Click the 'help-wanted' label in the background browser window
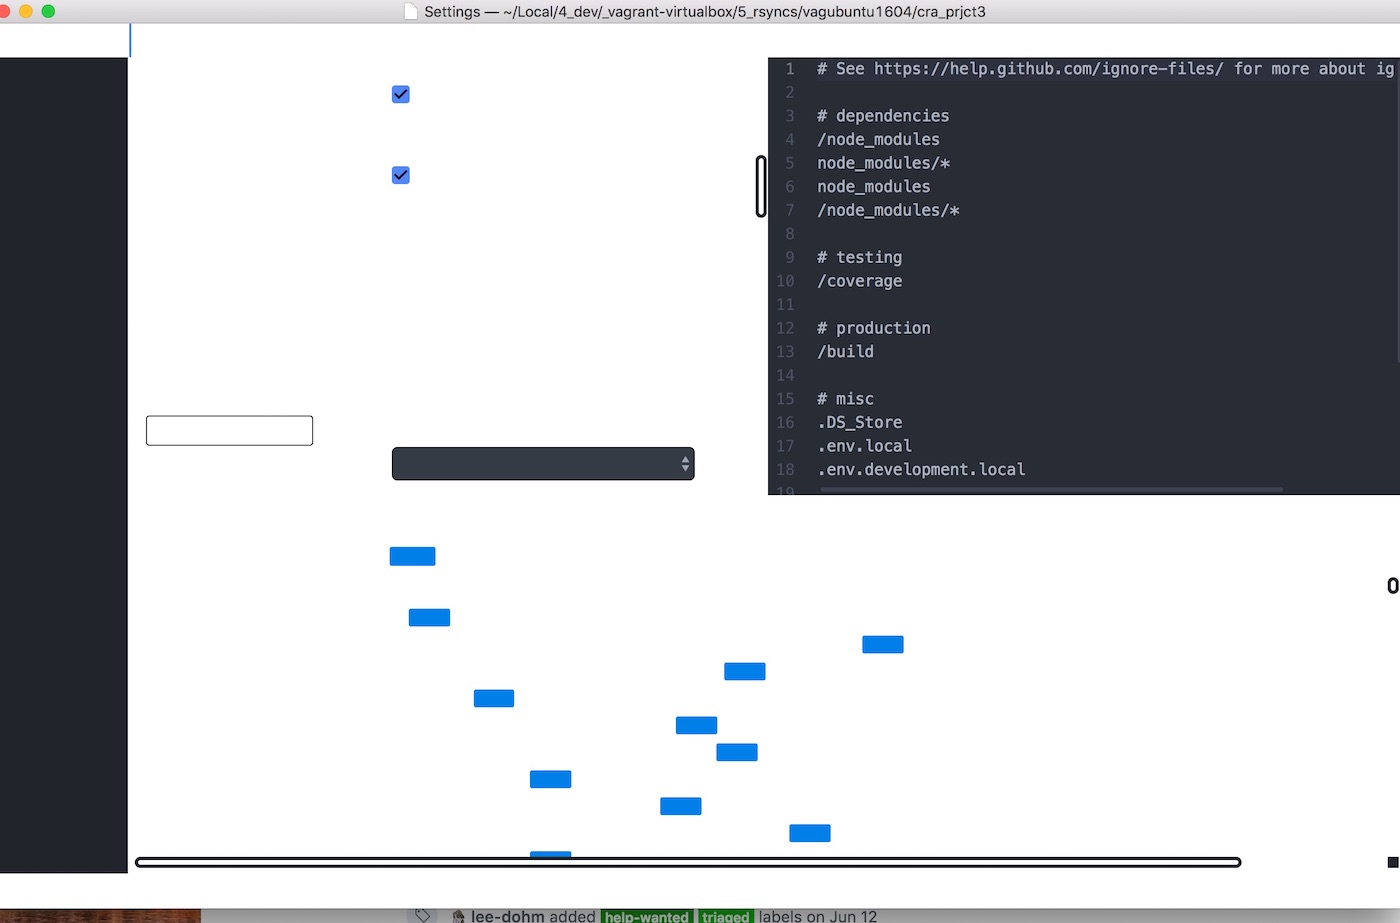Screen dimensions: 1400x923 (x=647, y=916)
